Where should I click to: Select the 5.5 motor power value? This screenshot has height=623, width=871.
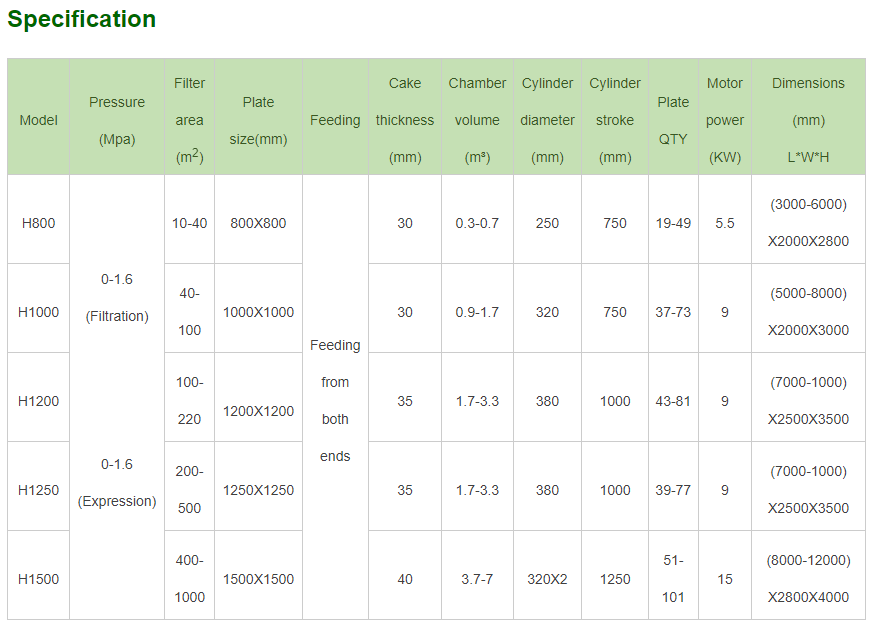point(725,223)
